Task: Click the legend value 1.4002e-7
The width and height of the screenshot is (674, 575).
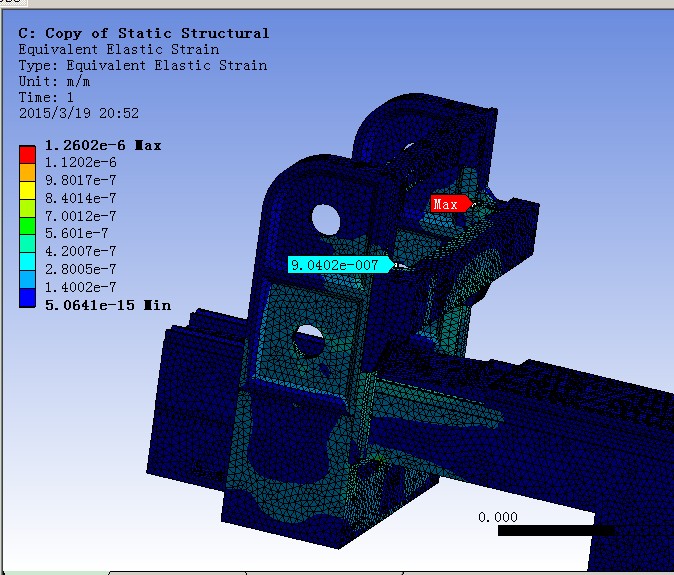Action: pyautogui.click(x=81, y=287)
